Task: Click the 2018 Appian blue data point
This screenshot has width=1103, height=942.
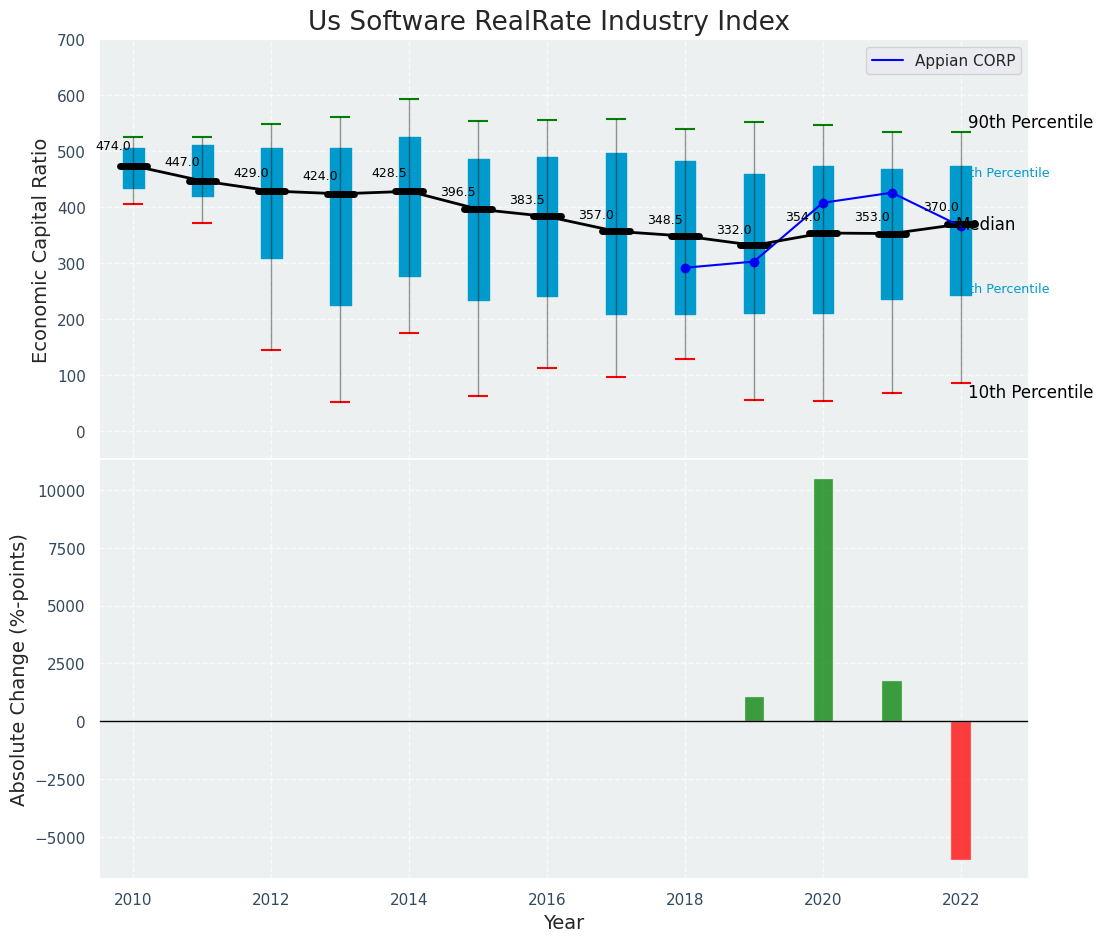Action: coord(685,268)
